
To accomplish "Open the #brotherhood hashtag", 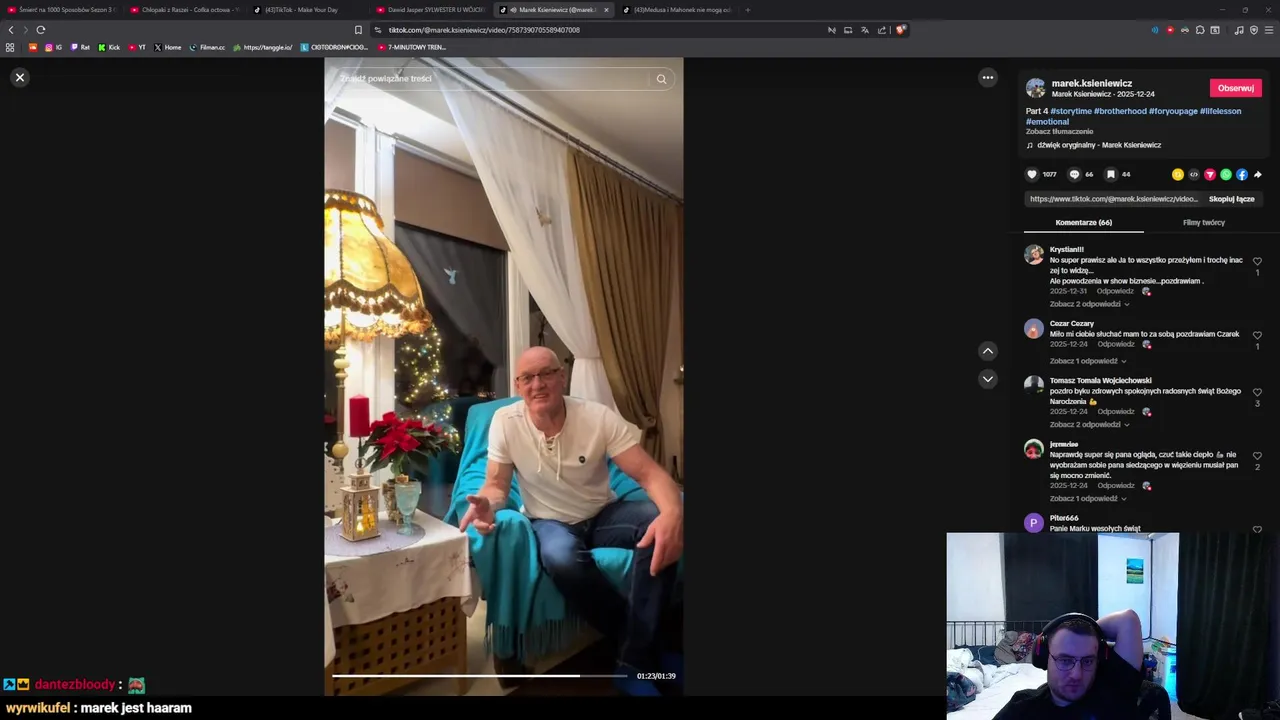I will coord(1120,111).
